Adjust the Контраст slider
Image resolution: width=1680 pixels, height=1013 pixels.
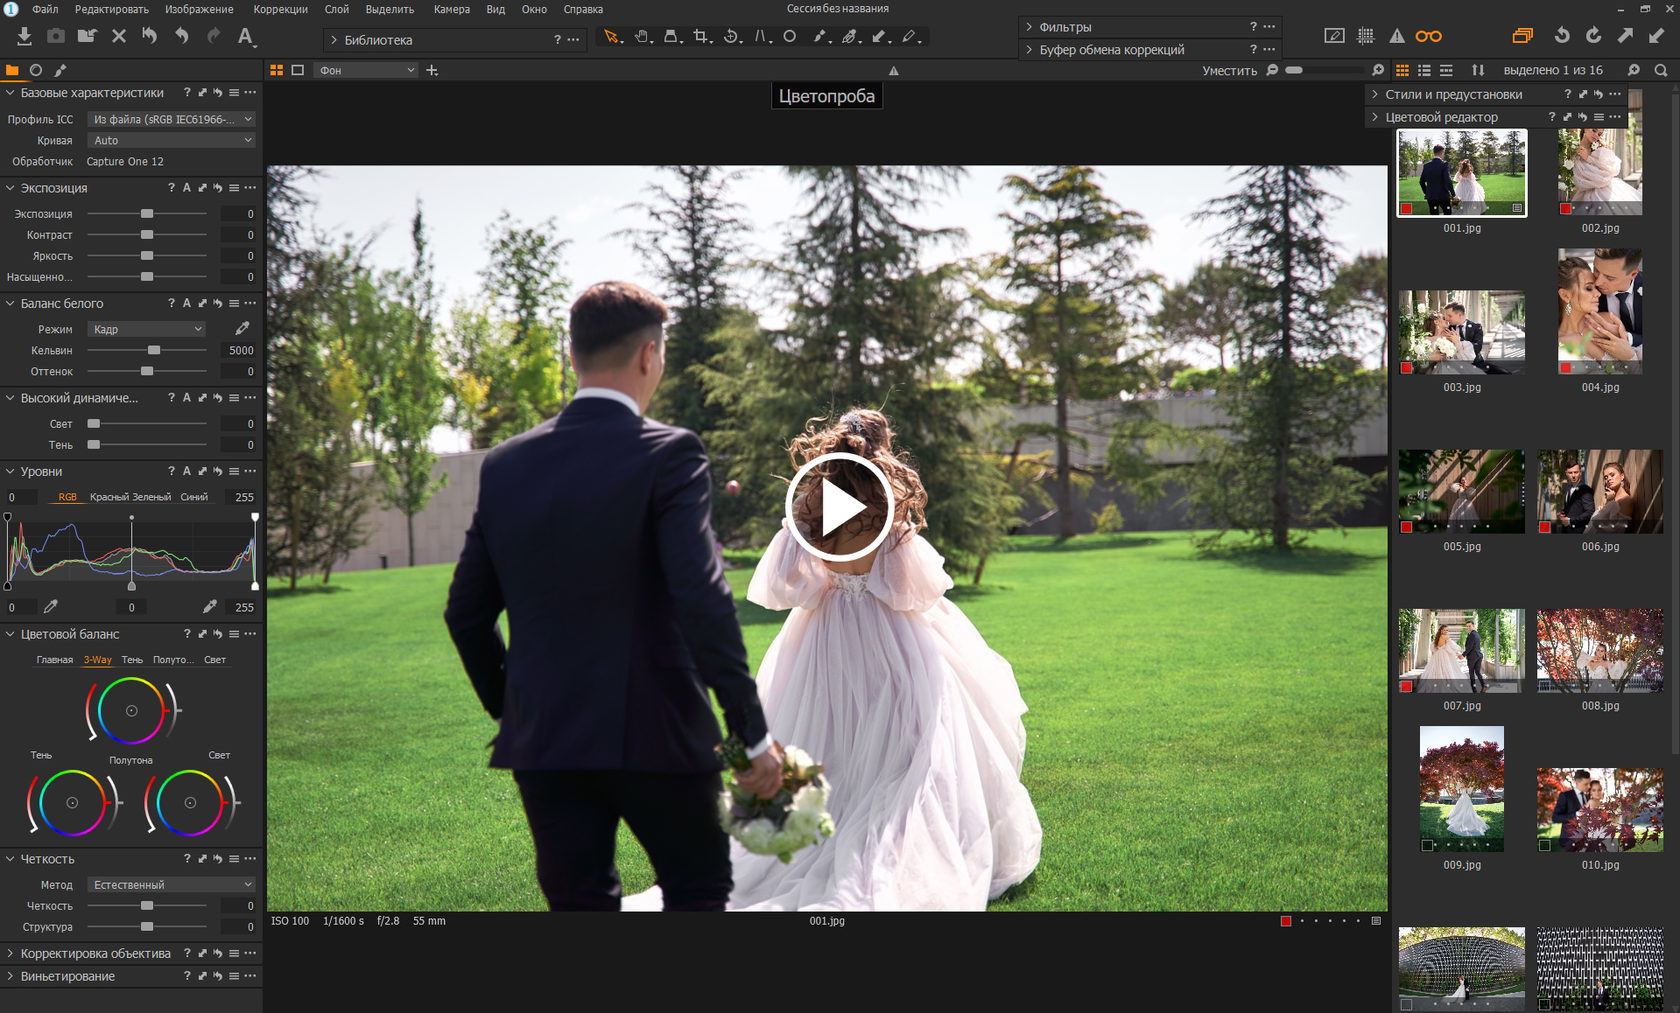147,235
